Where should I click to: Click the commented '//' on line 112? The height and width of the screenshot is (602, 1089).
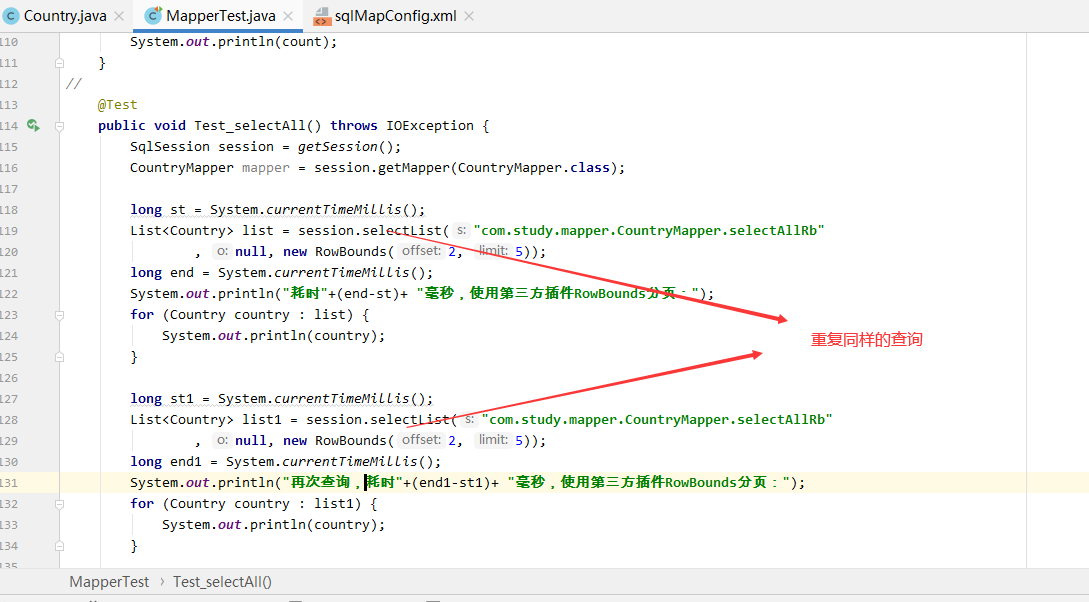[x=74, y=84]
